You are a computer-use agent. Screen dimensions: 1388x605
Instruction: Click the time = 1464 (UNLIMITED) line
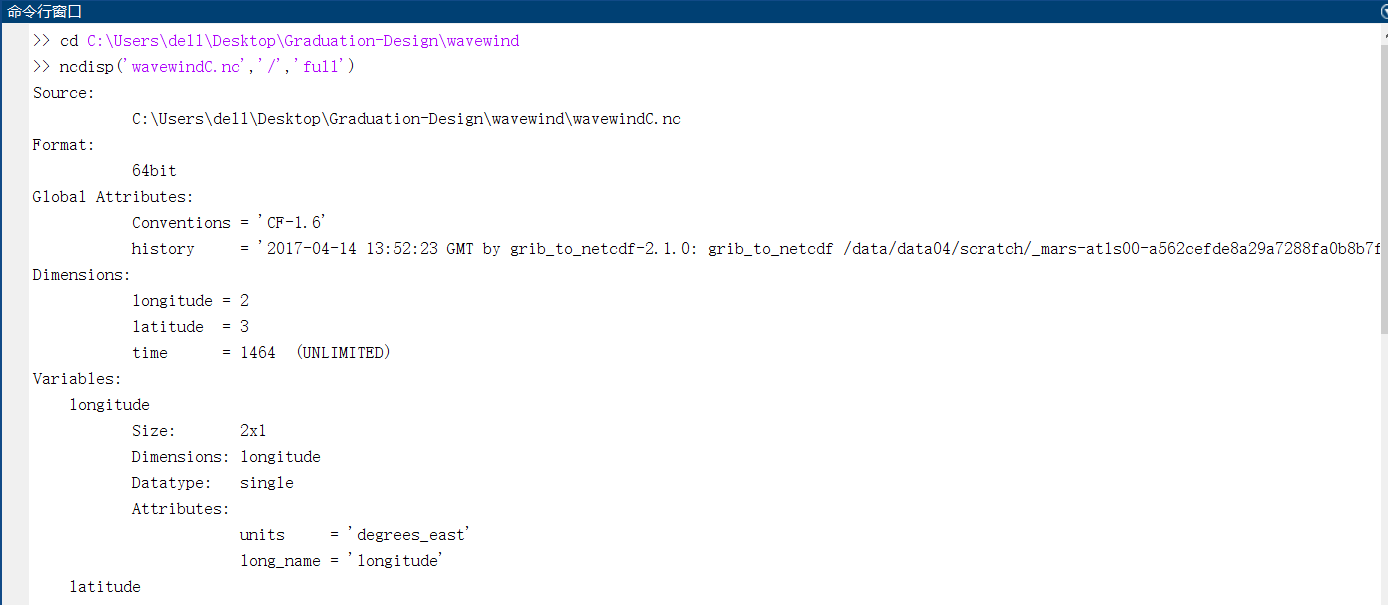coord(261,353)
